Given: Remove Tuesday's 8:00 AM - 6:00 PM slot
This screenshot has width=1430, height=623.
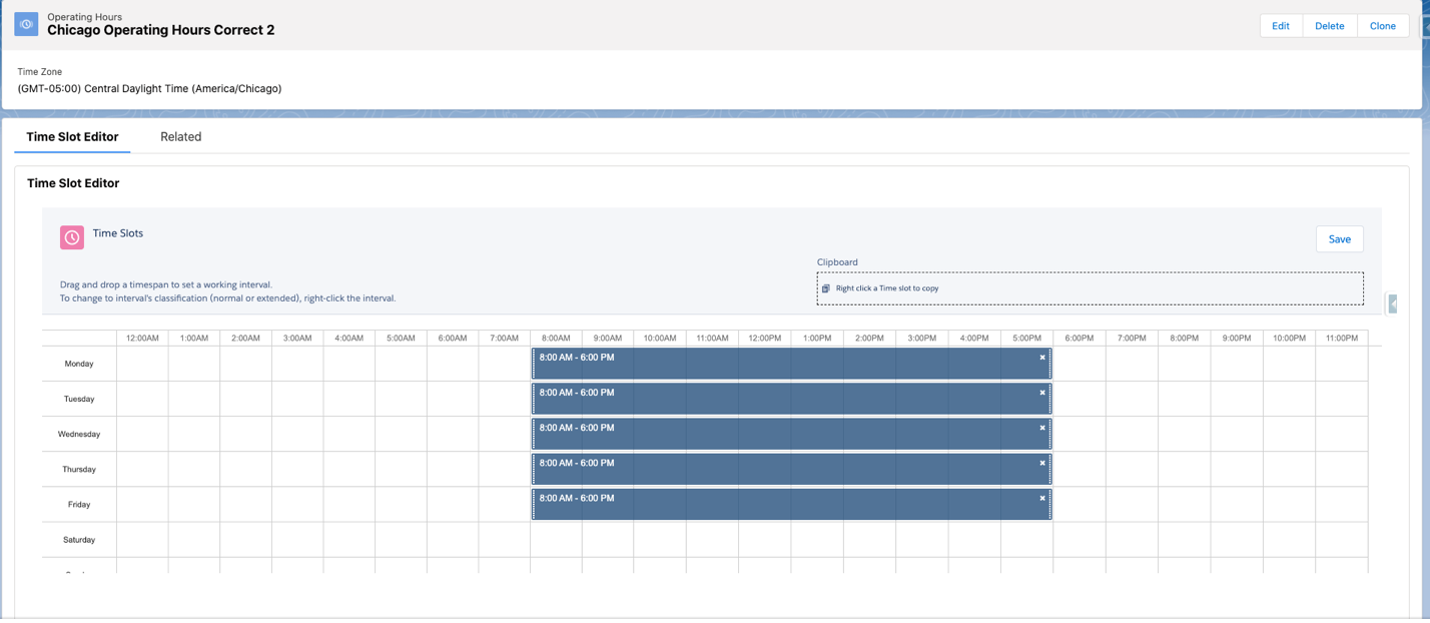Looking at the screenshot, I should coord(1042,392).
